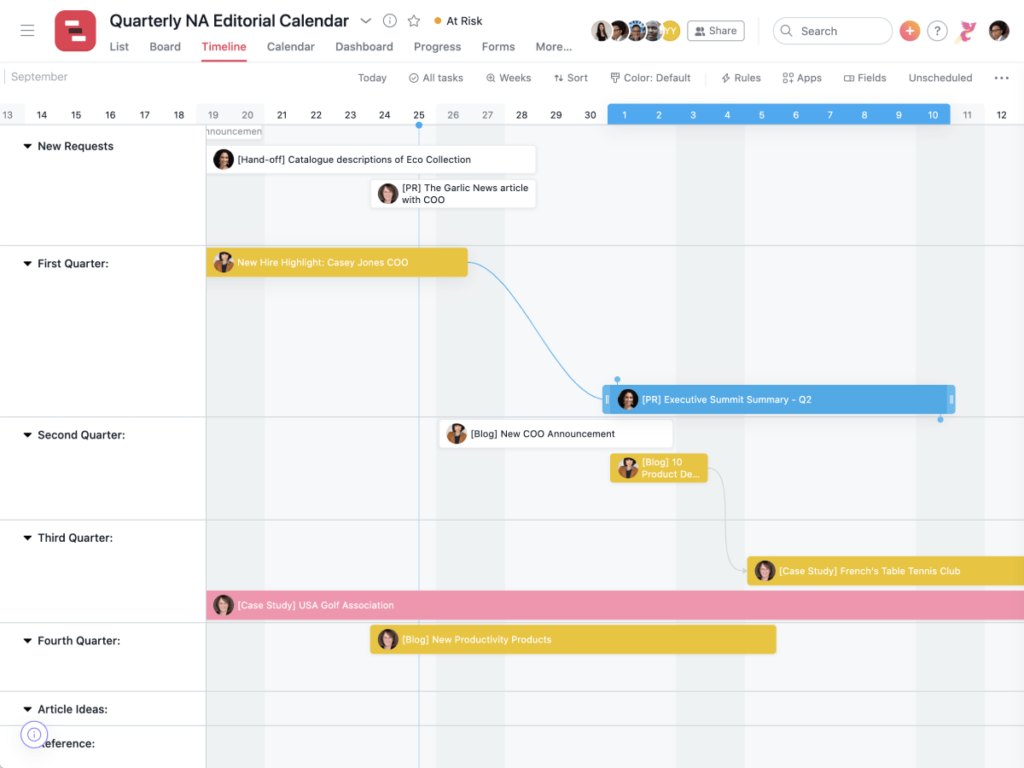
Task: Change the At Risk status indicator
Action: pos(457,20)
